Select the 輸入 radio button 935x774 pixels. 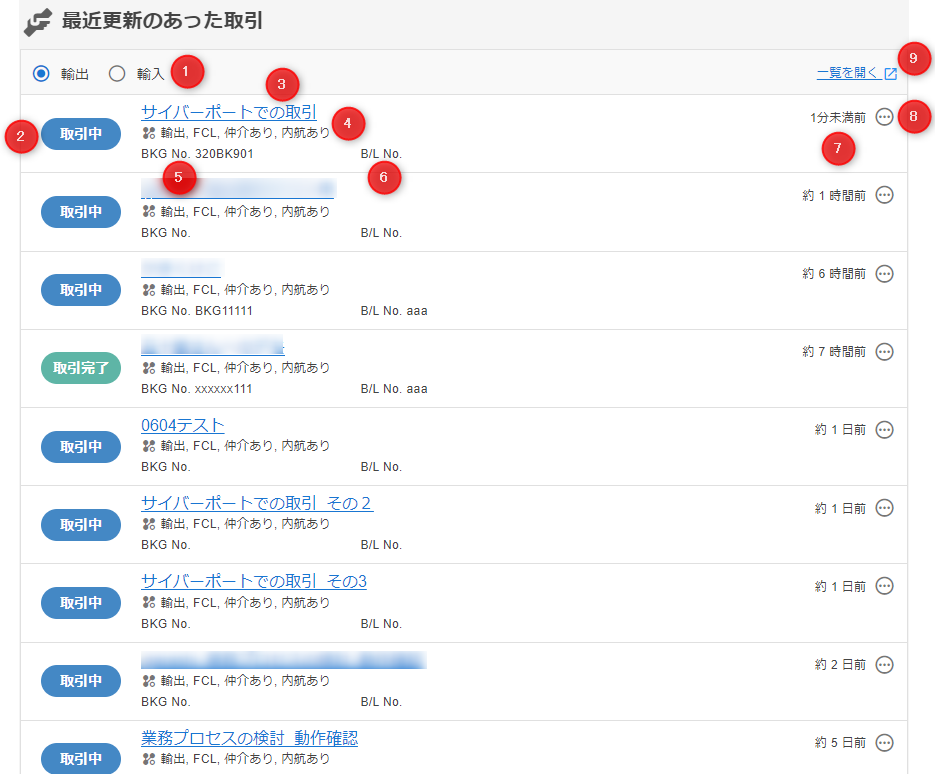117,73
